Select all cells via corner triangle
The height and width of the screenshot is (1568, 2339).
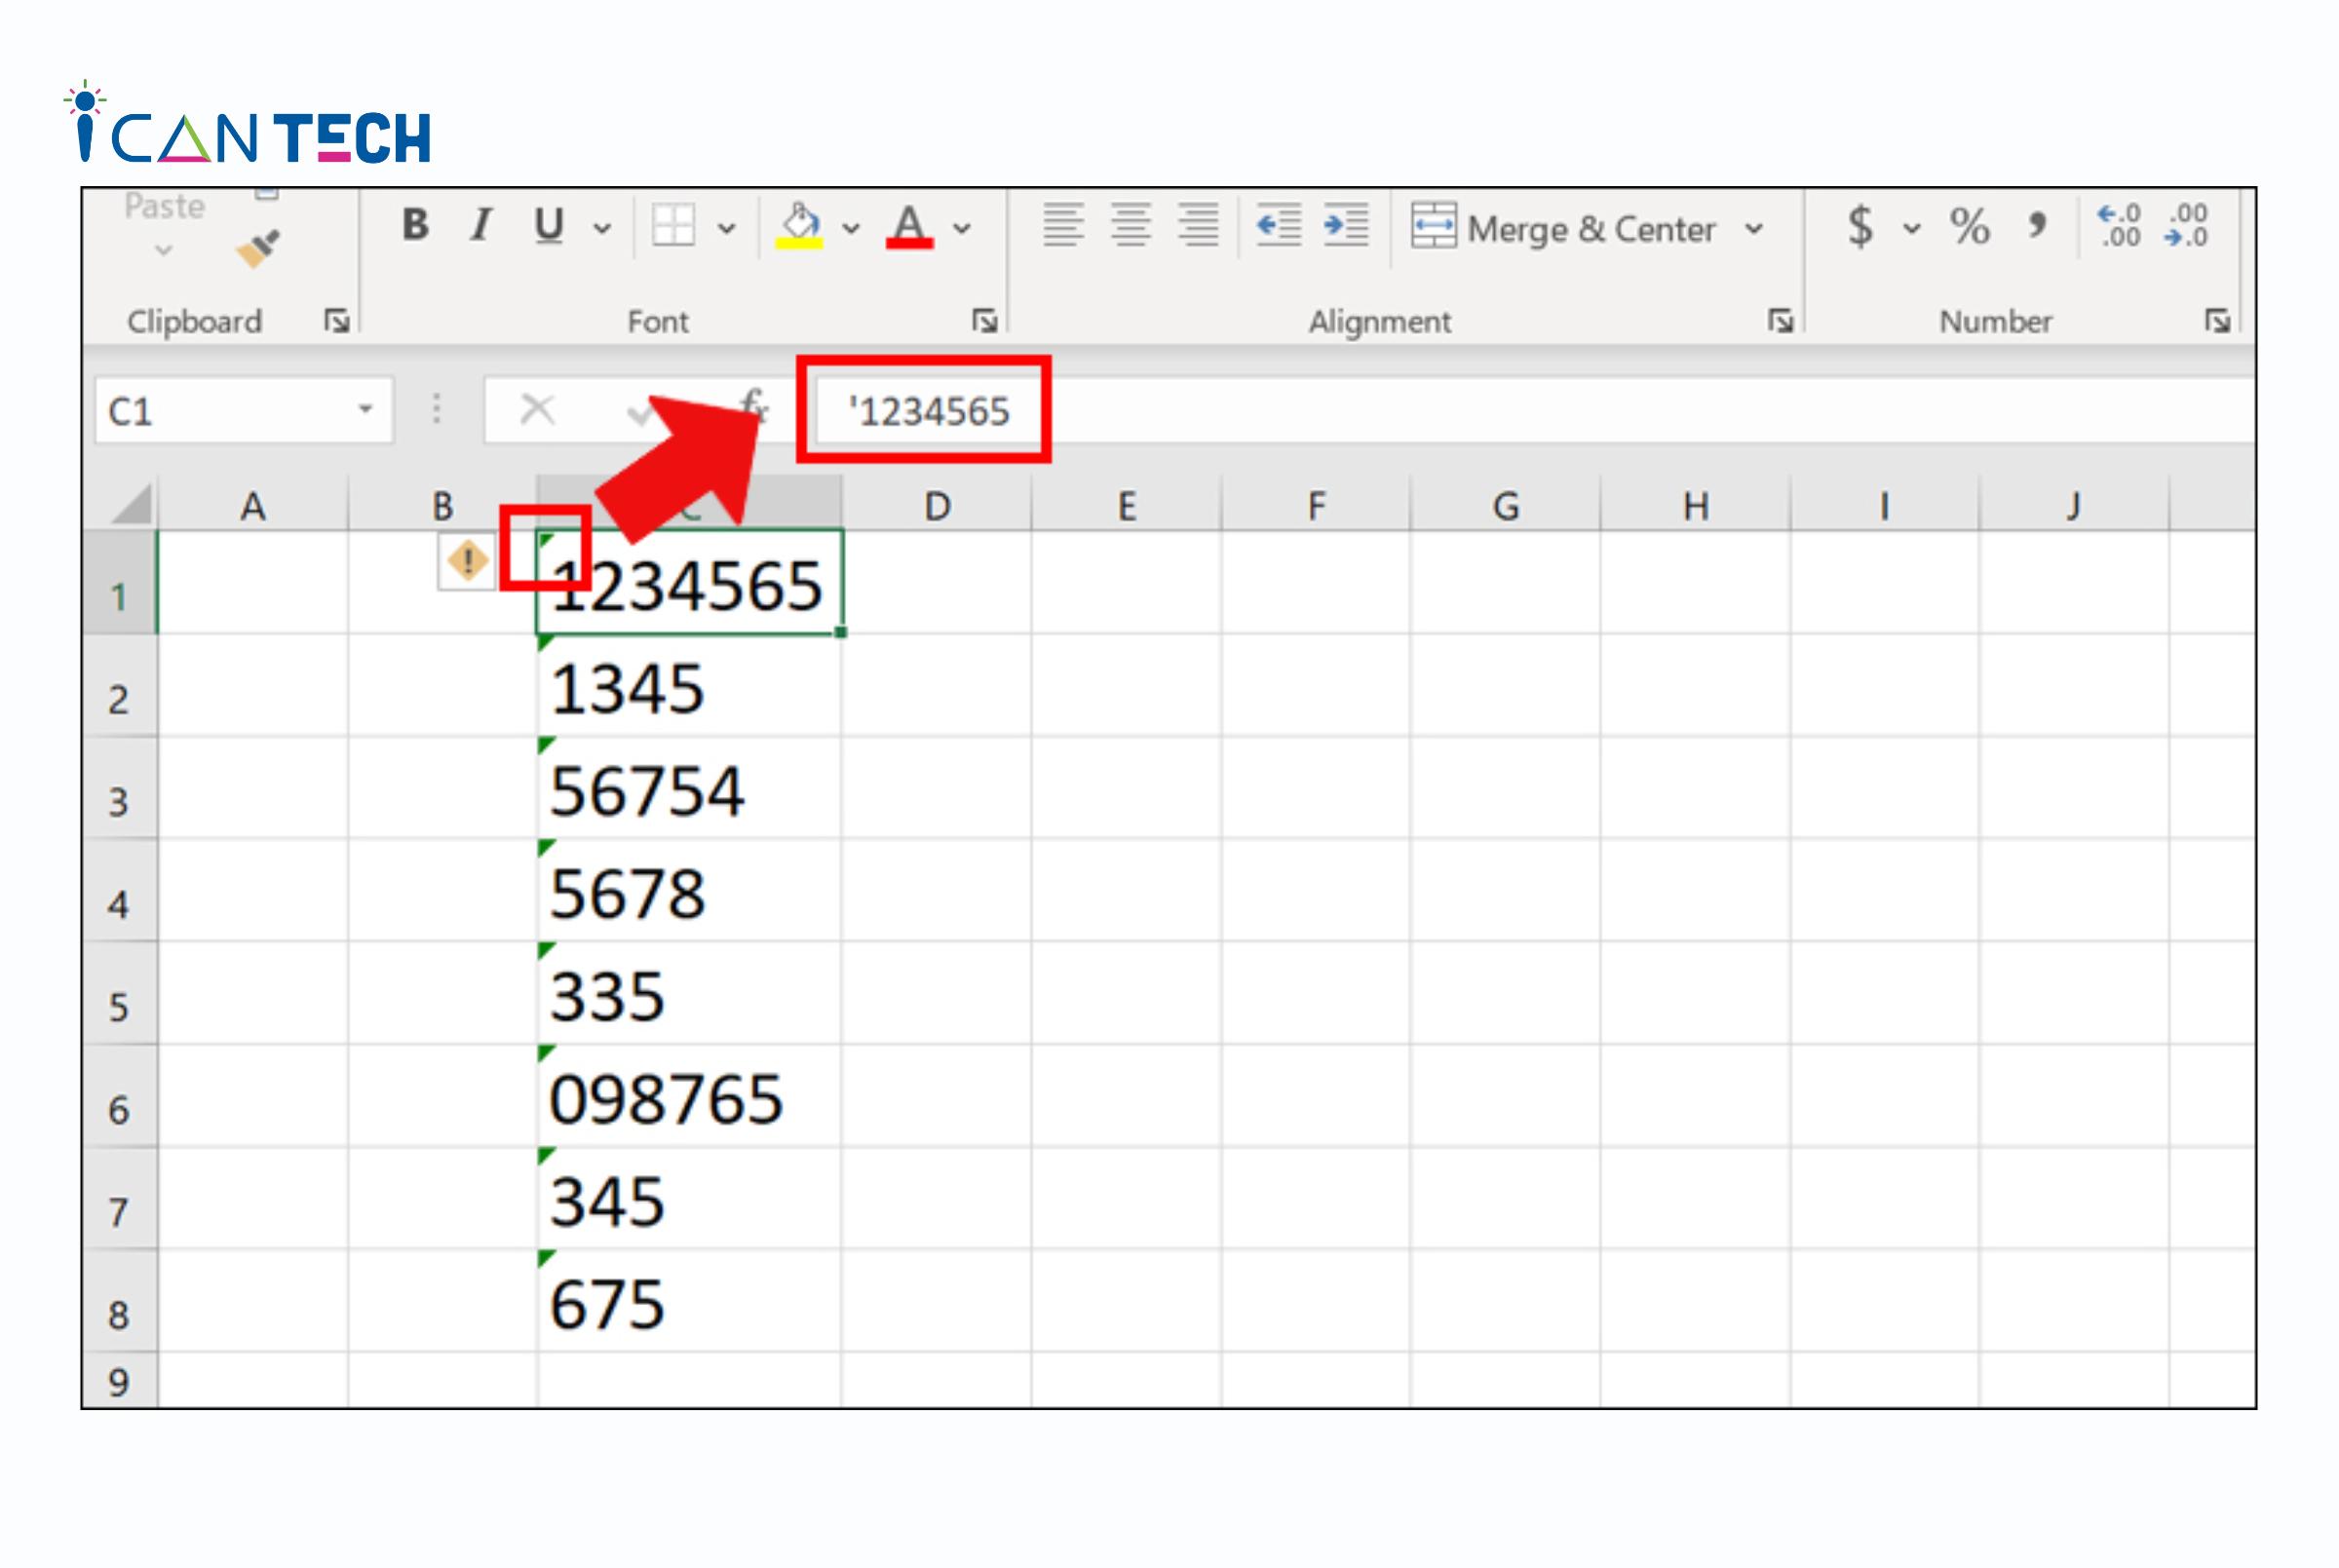[x=130, y=504]
